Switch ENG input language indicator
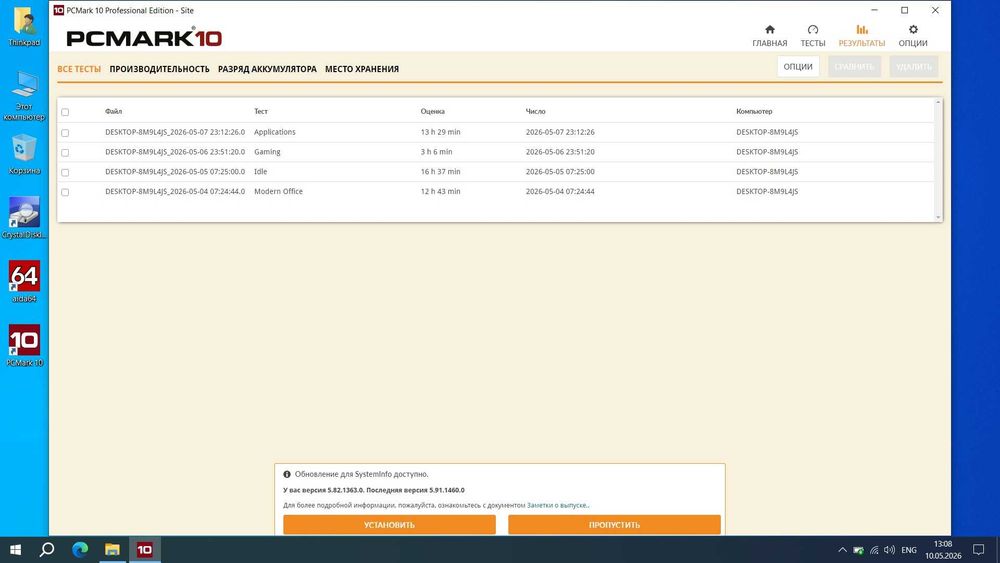 click(x=909, y=550)
